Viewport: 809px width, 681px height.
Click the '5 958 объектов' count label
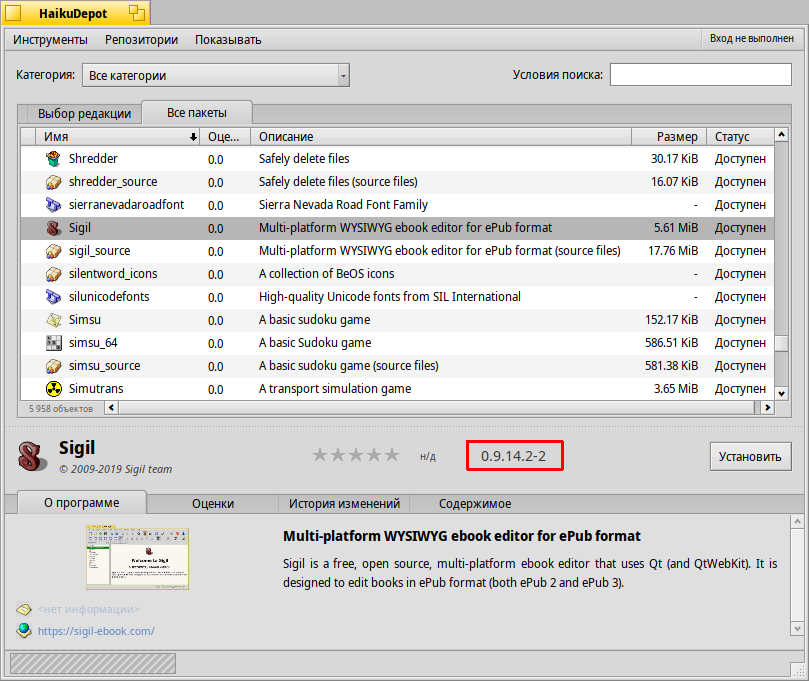(x=61, y=409)
